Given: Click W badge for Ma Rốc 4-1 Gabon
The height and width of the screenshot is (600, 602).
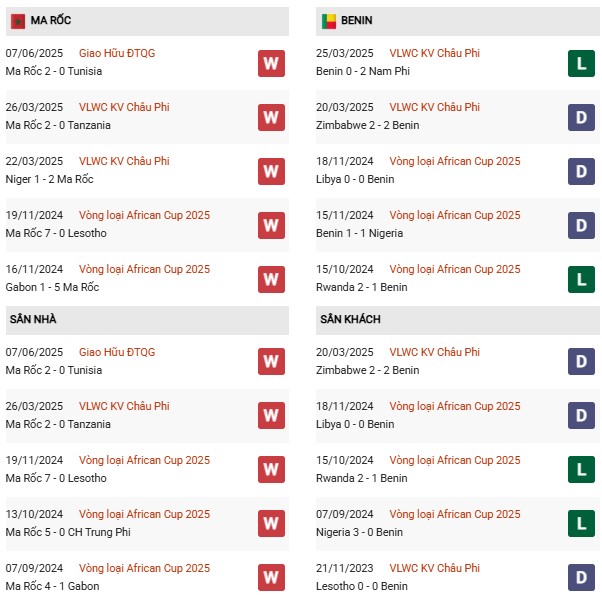Looking at the screenshot, I should click(271, 577).
